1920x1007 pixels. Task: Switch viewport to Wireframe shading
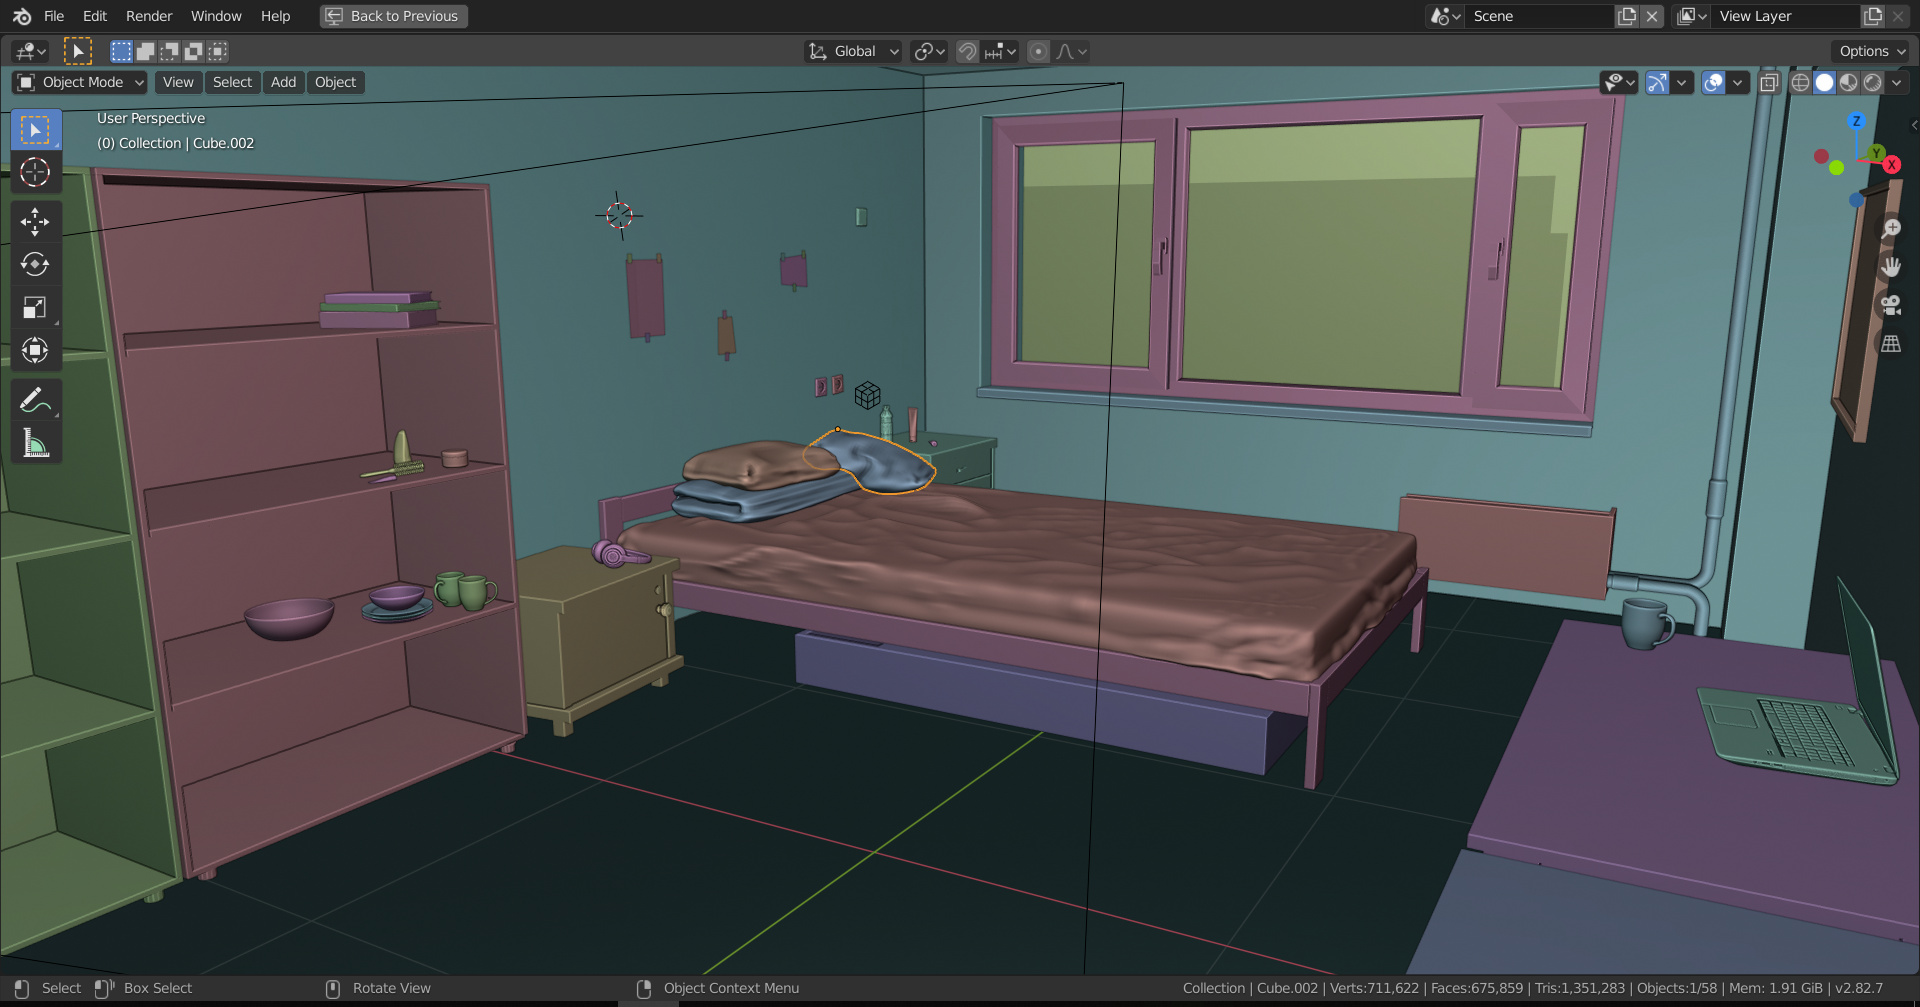click(x=1800, y=83)
